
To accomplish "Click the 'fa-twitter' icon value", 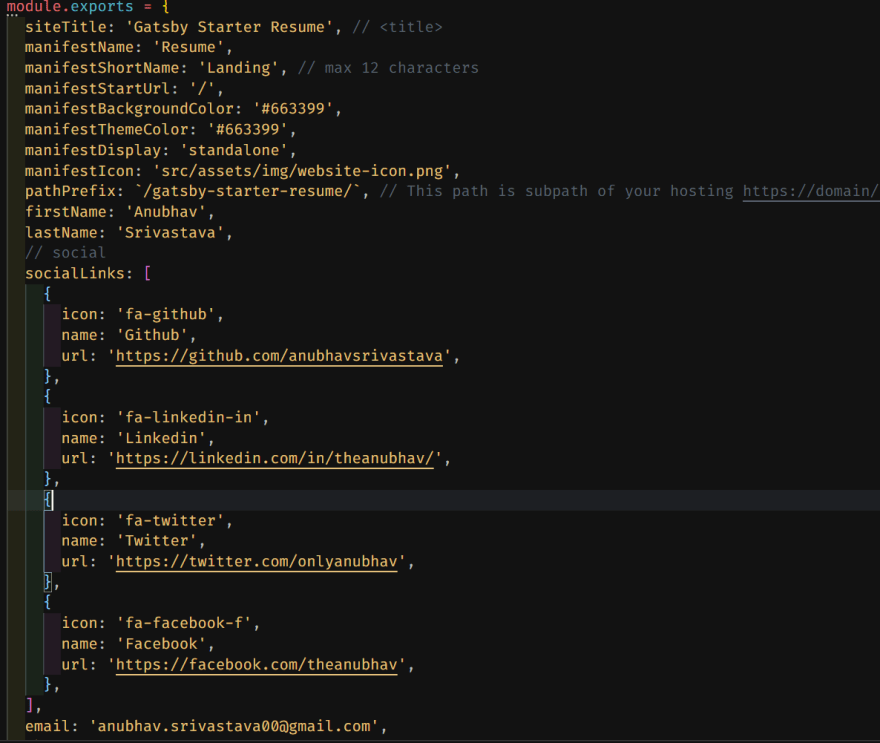I will pyautogui.click(x=170, y=521).
